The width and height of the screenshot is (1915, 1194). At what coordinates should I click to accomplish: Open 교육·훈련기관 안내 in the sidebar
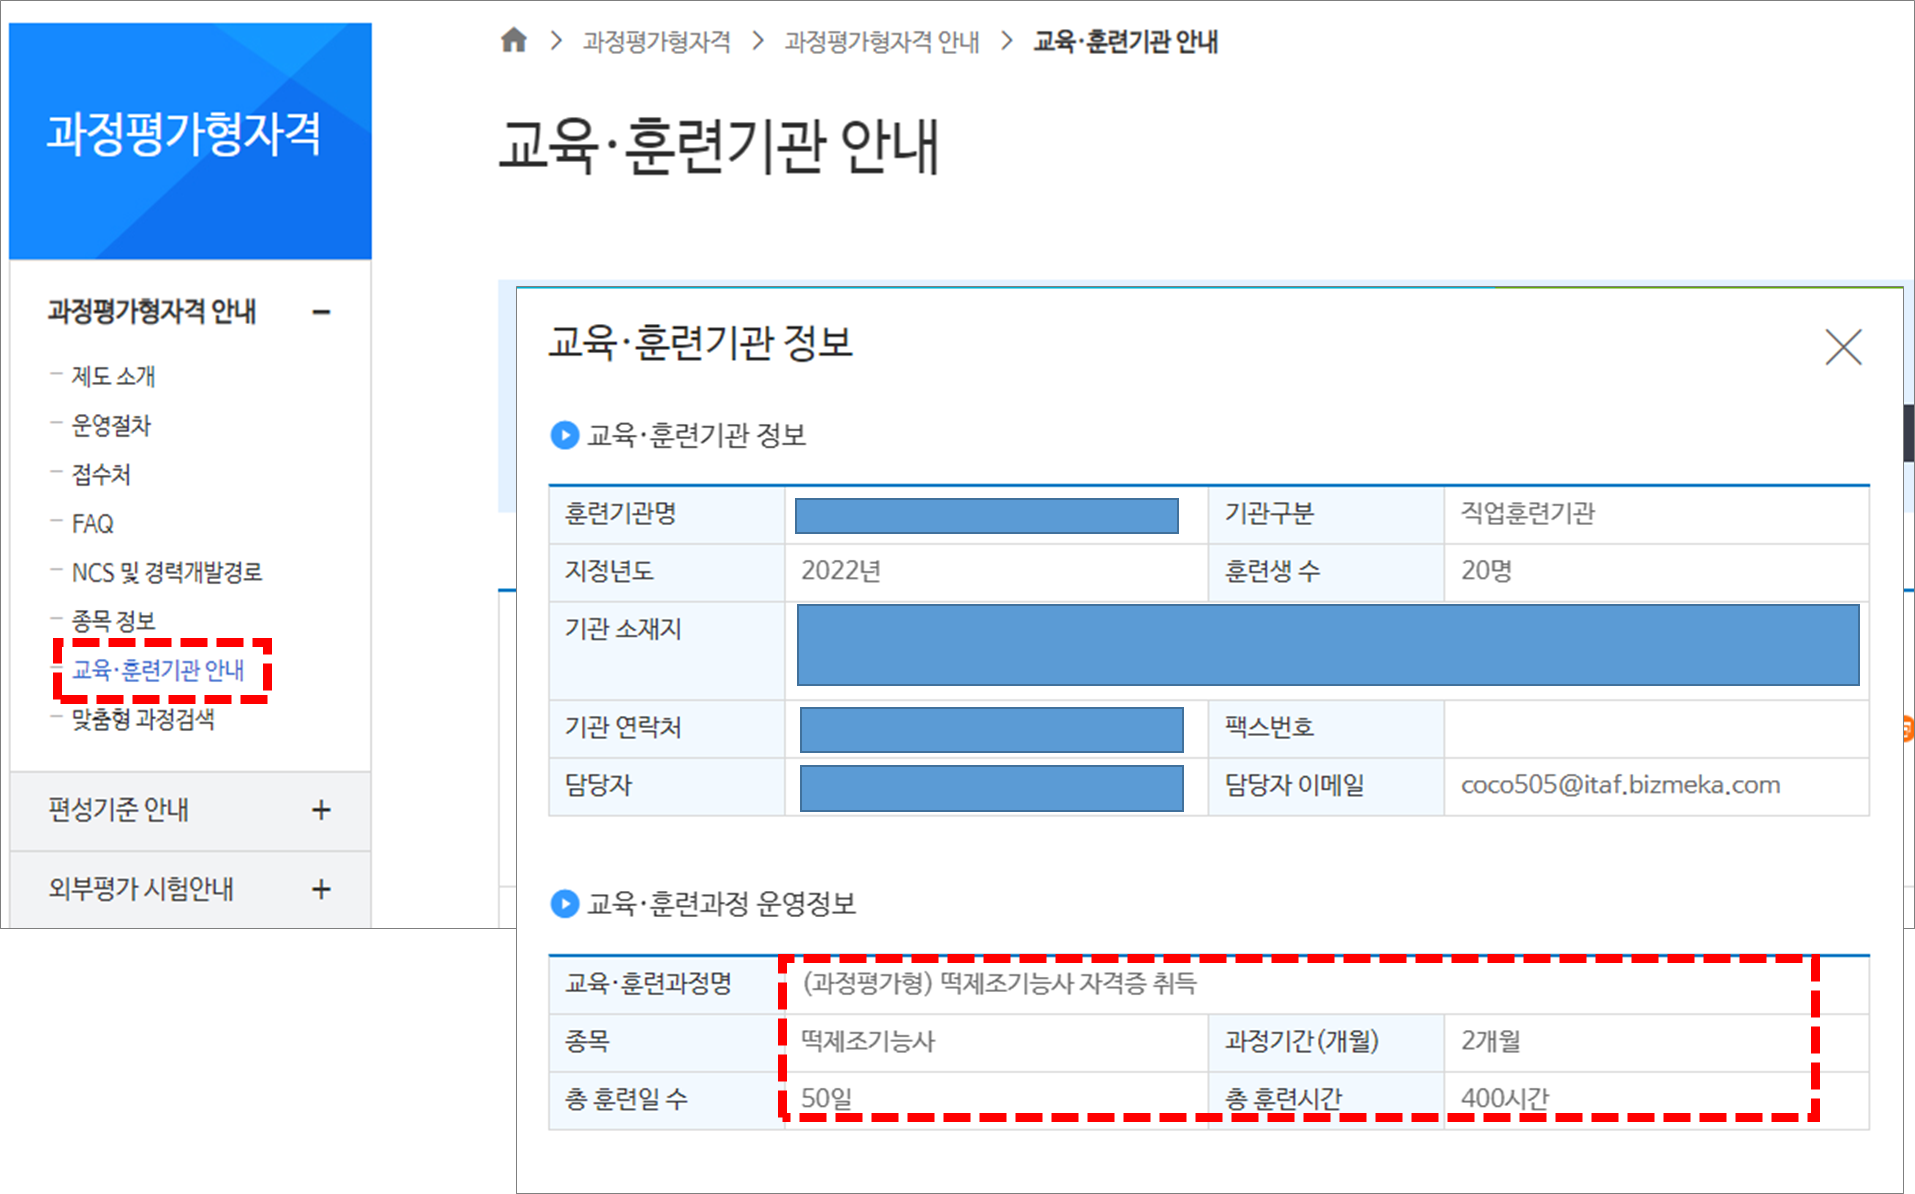tap(156, 671)
